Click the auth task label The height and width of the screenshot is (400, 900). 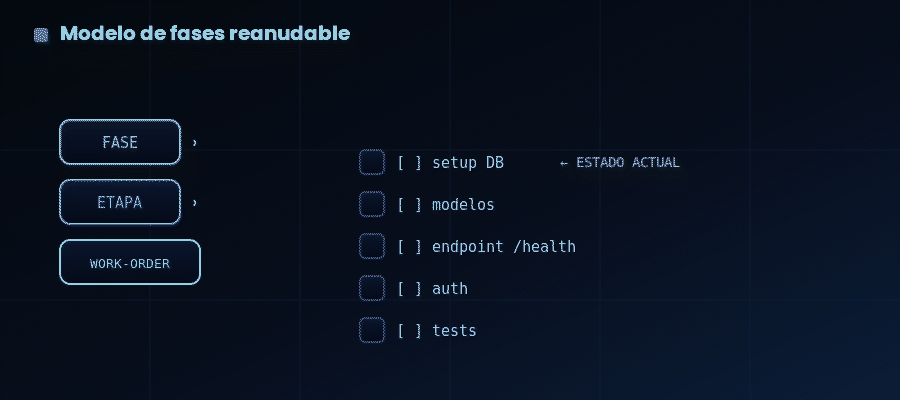[x=450, y=288]
